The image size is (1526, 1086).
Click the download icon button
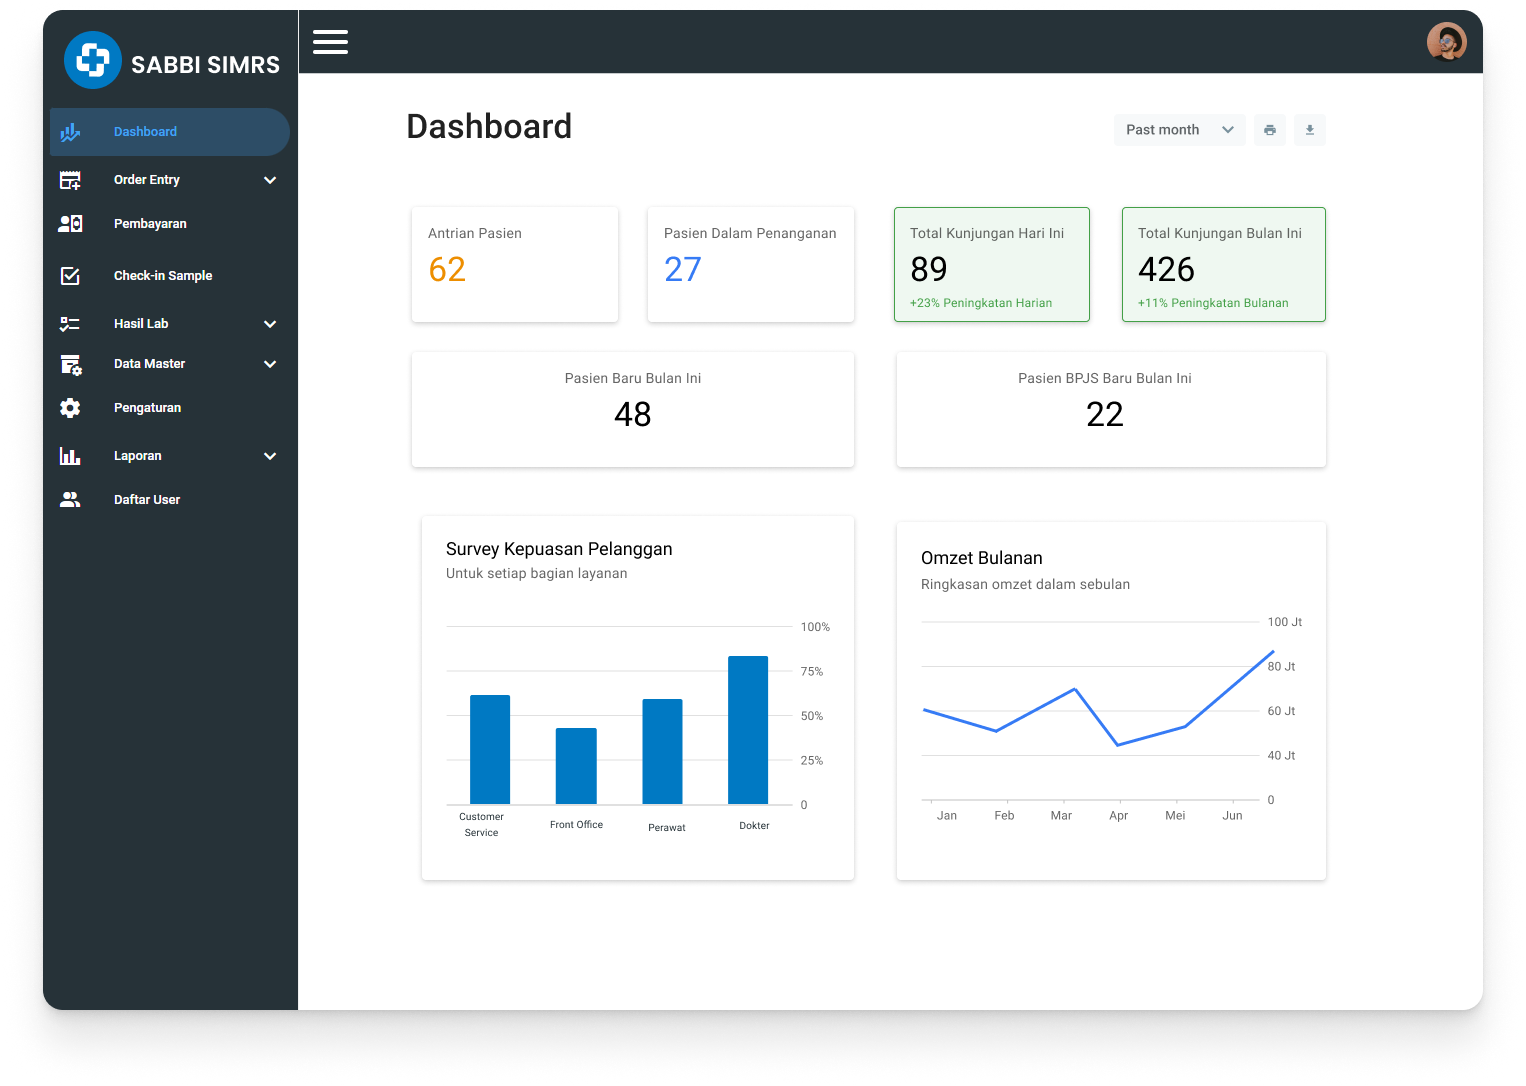(1309, 130)
